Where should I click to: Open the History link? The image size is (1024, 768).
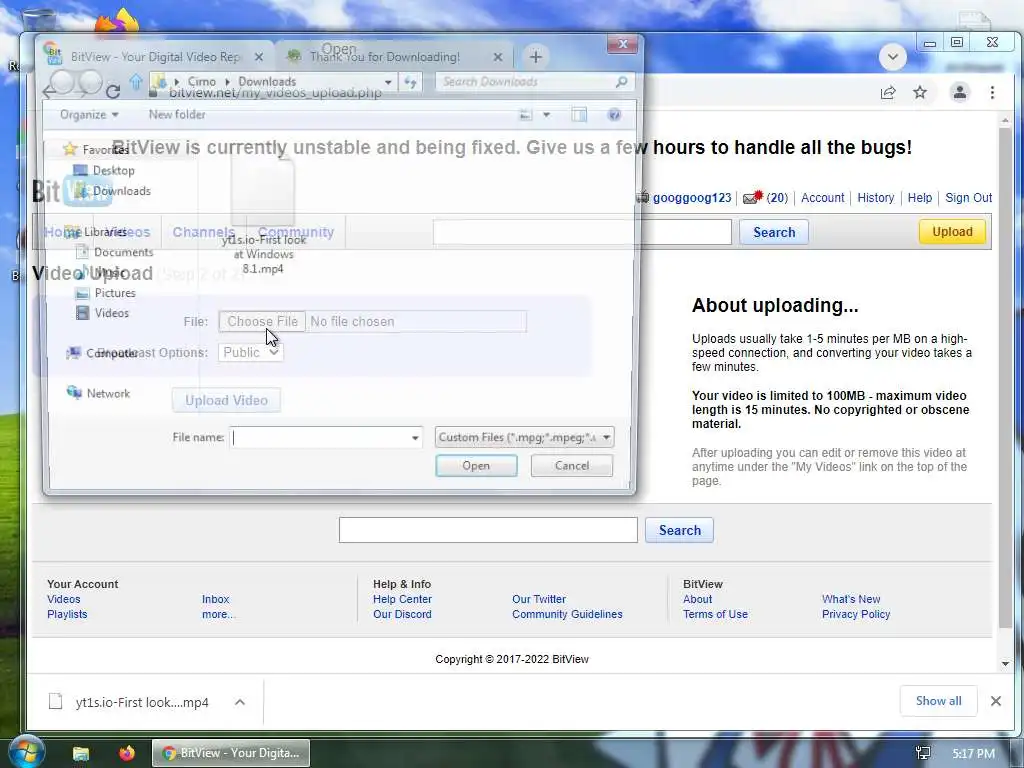click(875, 198)
